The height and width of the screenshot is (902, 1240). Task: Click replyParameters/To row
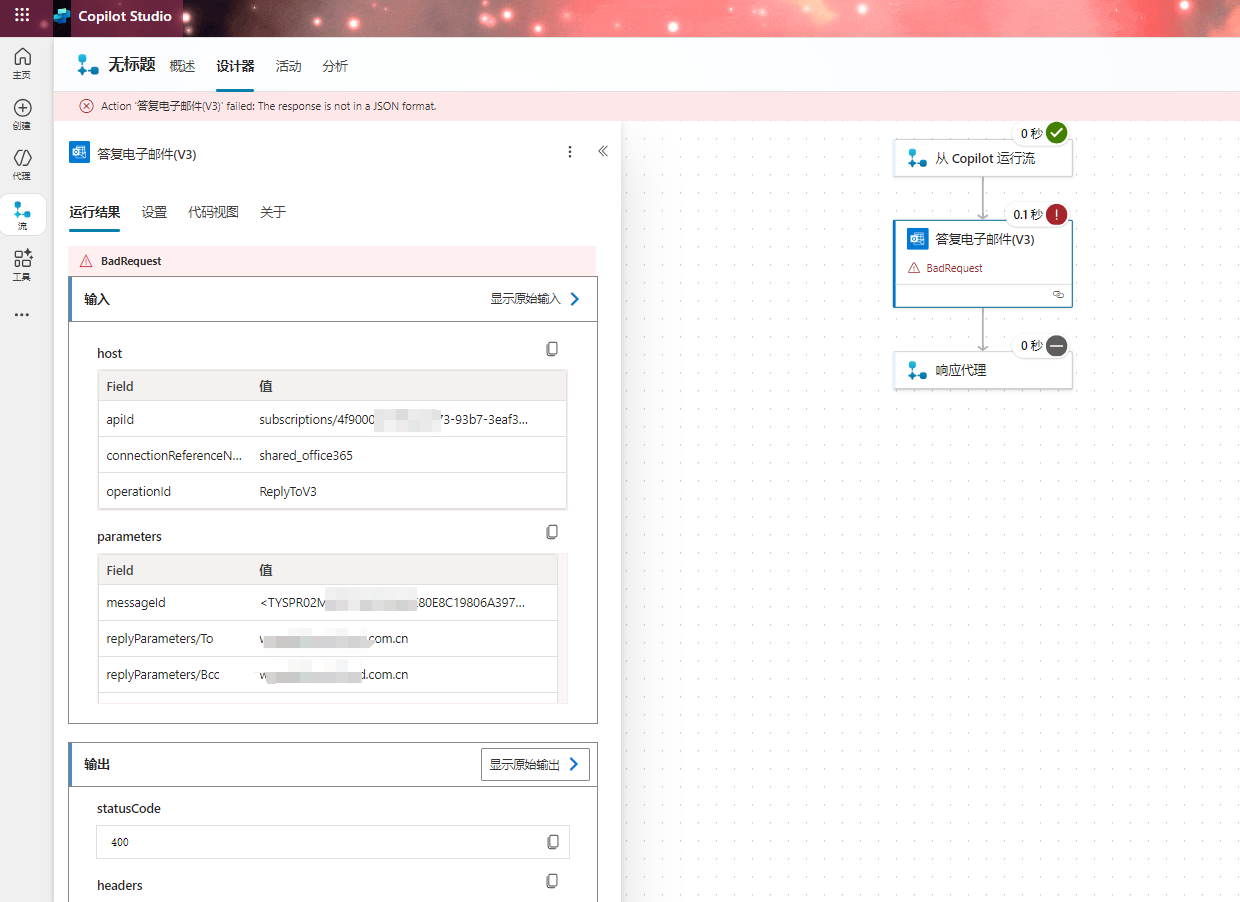pyautogui.click(x=328, y=639)
